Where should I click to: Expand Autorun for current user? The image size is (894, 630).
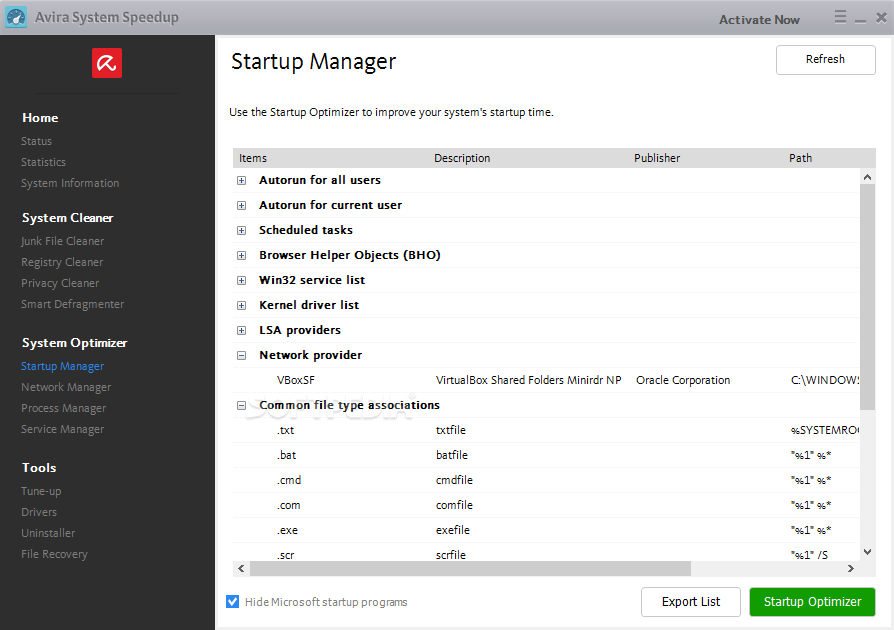(242, 205)
